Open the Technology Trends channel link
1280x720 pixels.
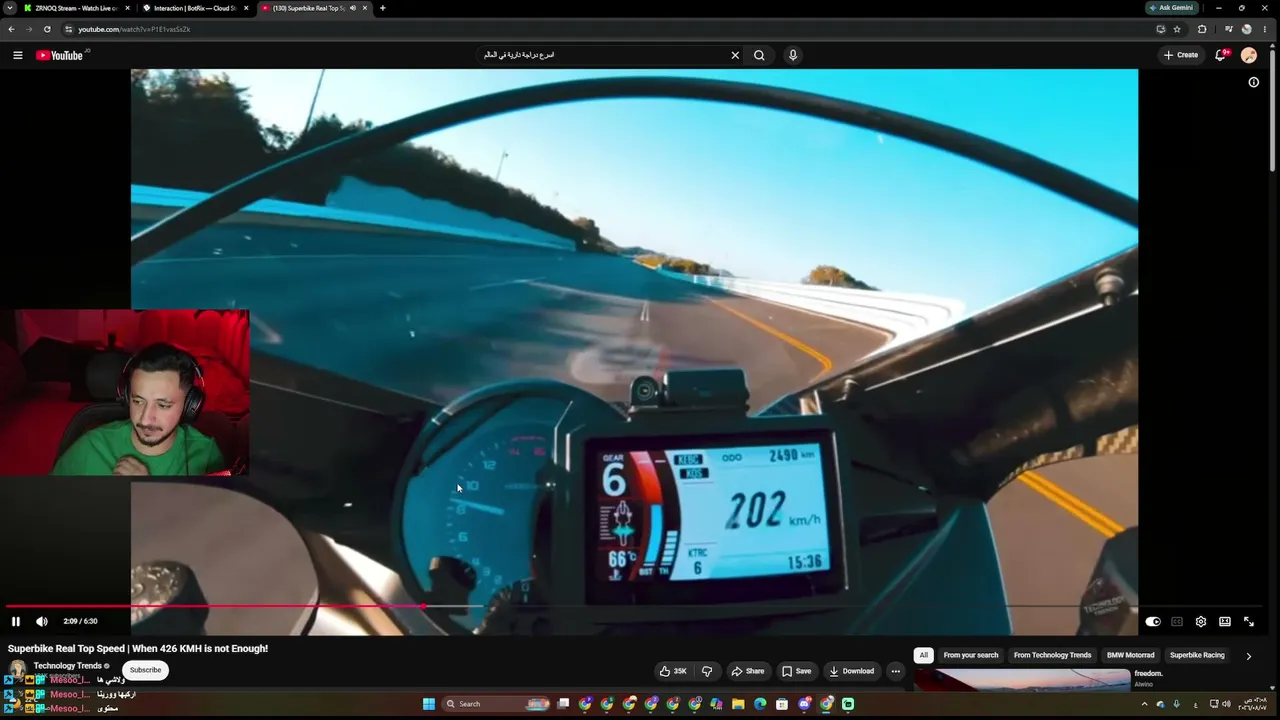click(67, 666)
